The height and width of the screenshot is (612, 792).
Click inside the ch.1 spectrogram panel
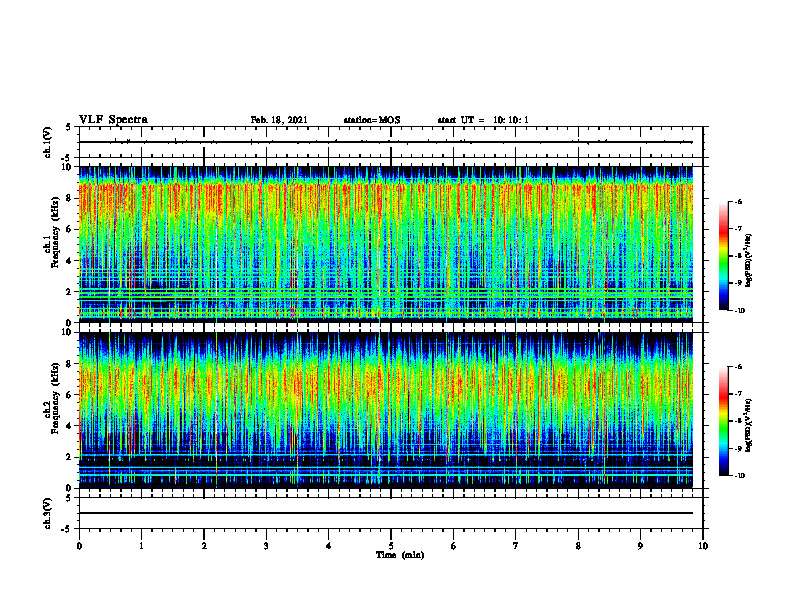pyautogui.click(x=386, y=244)
